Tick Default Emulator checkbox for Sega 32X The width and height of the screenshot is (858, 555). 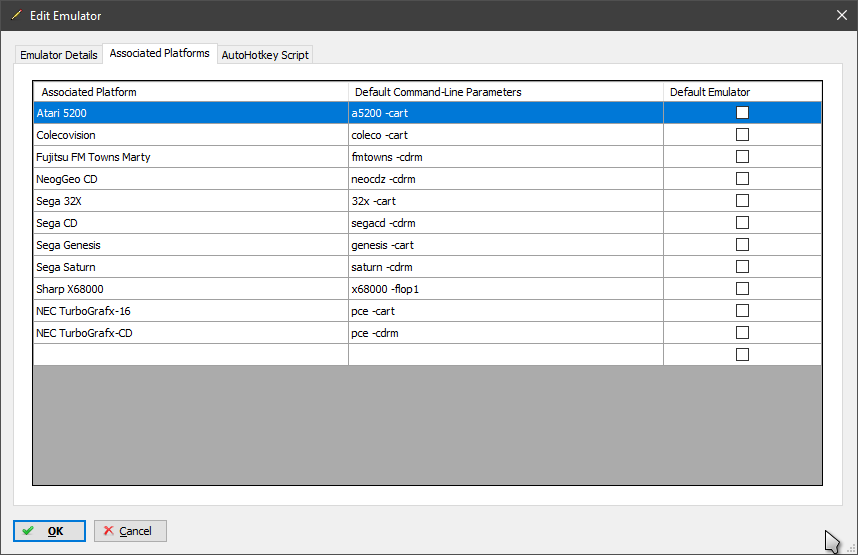[743, 200]
